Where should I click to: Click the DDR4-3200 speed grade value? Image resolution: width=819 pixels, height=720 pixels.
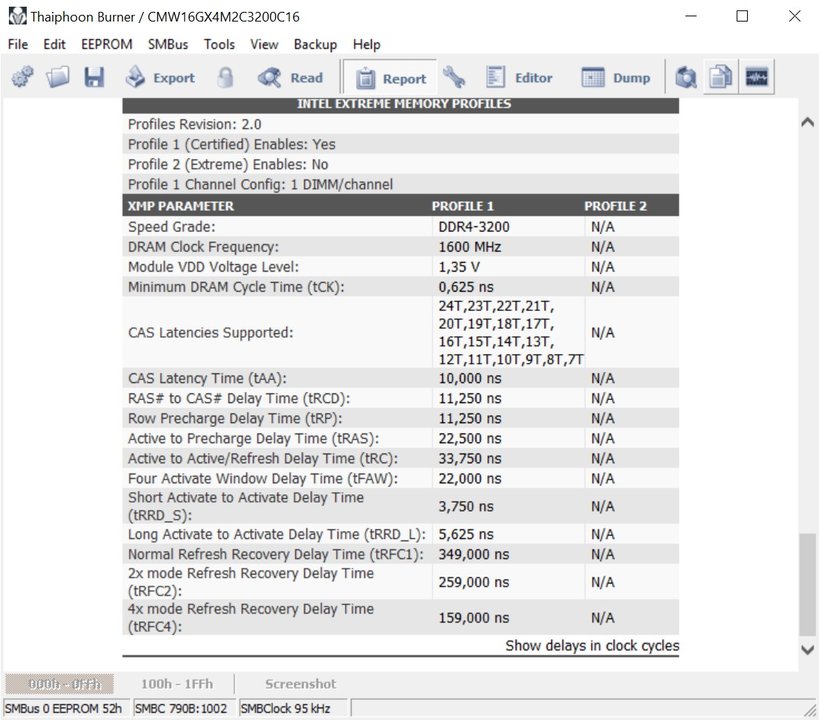[474, 227]
